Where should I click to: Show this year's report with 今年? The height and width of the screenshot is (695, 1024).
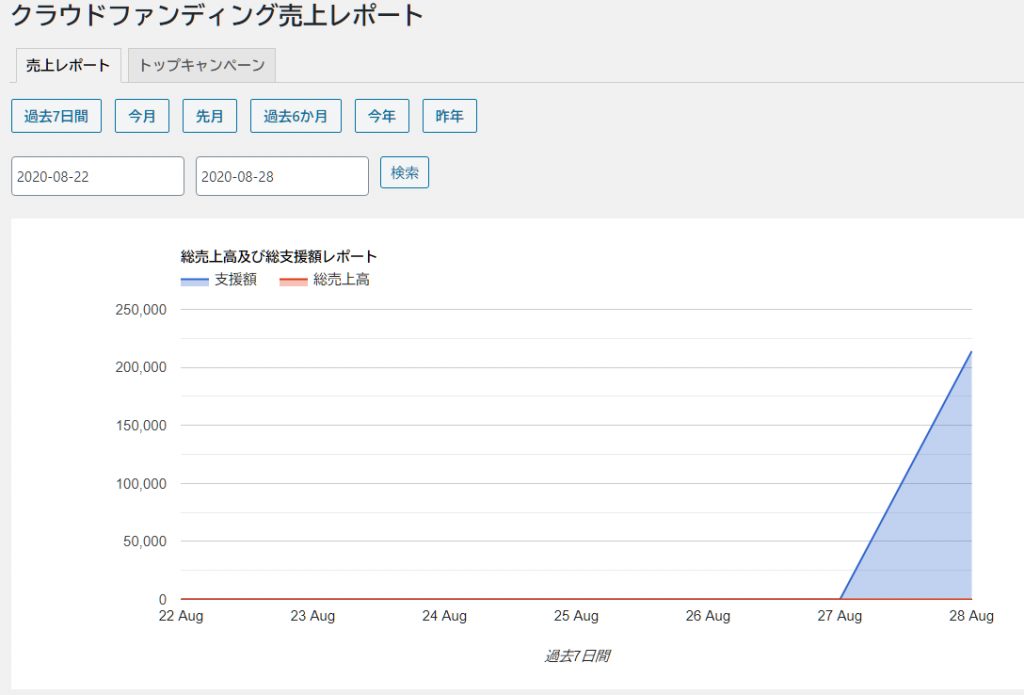tap(382, 116)
